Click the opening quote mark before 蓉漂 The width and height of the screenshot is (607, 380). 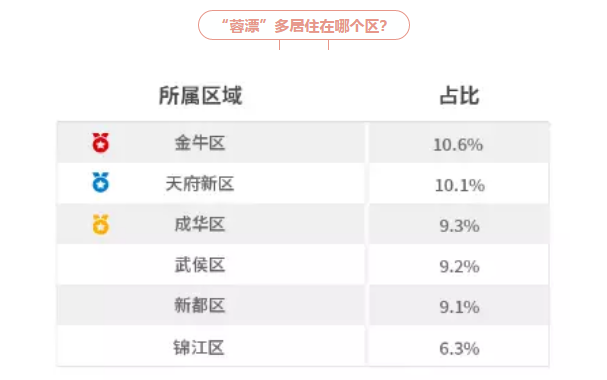tap(225, 21)
